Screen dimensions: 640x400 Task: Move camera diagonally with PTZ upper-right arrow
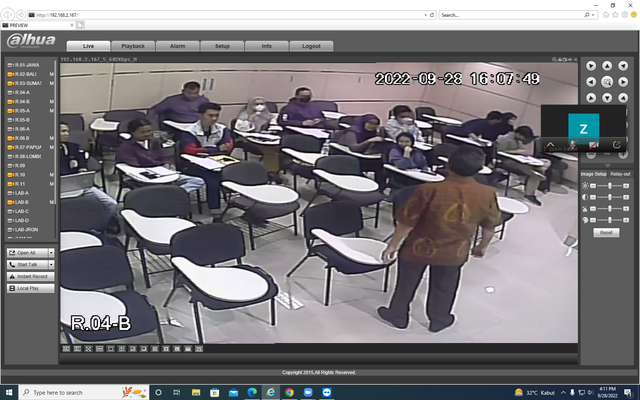tap(623, 66)
